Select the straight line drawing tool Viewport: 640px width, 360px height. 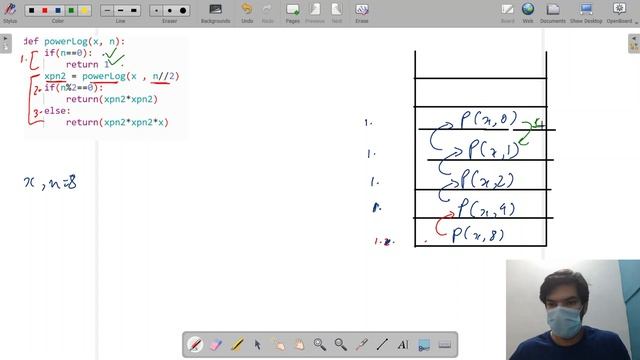382,344
